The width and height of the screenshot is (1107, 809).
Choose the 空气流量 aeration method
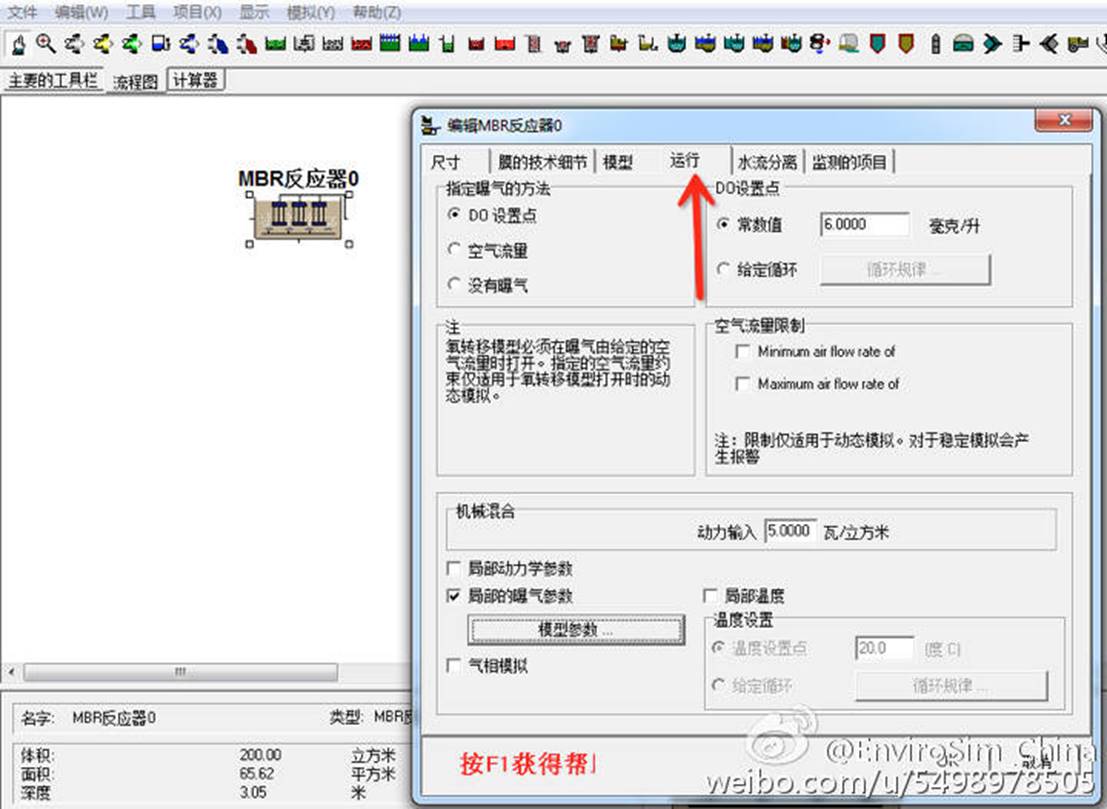[456, 250]
